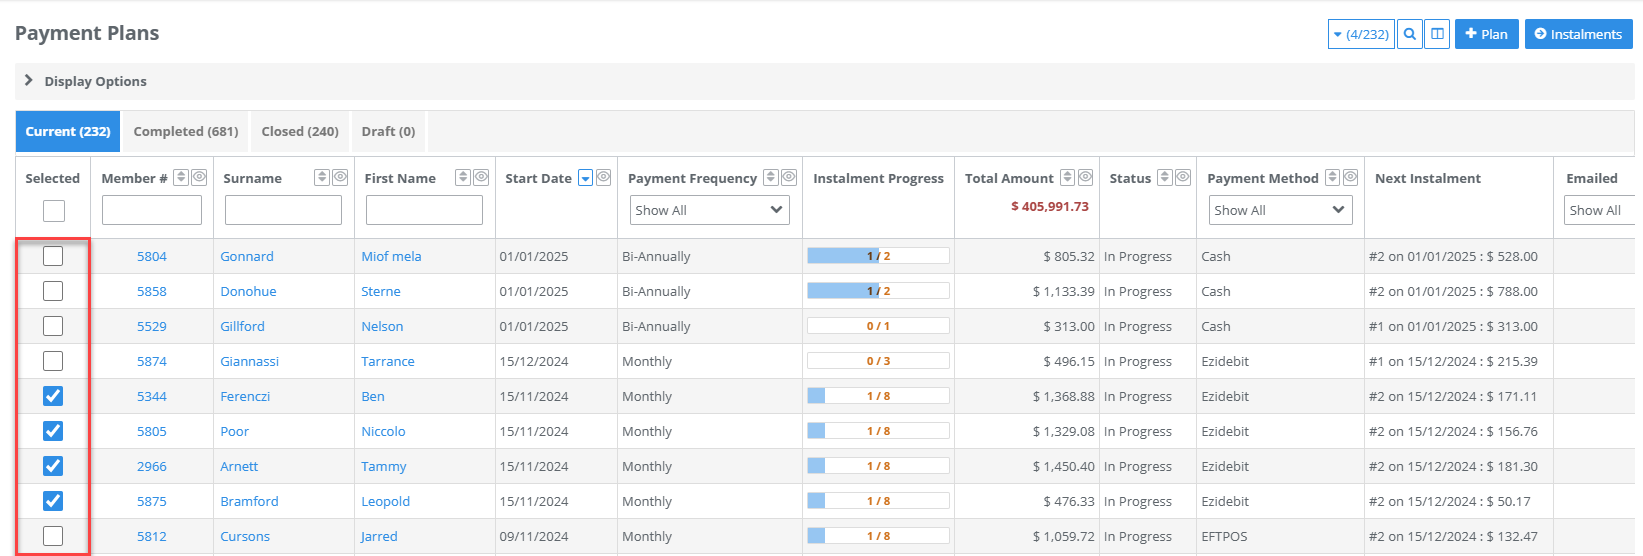Click Gonnard's 1/2 instalment progress bar

(x=878, y=256)
